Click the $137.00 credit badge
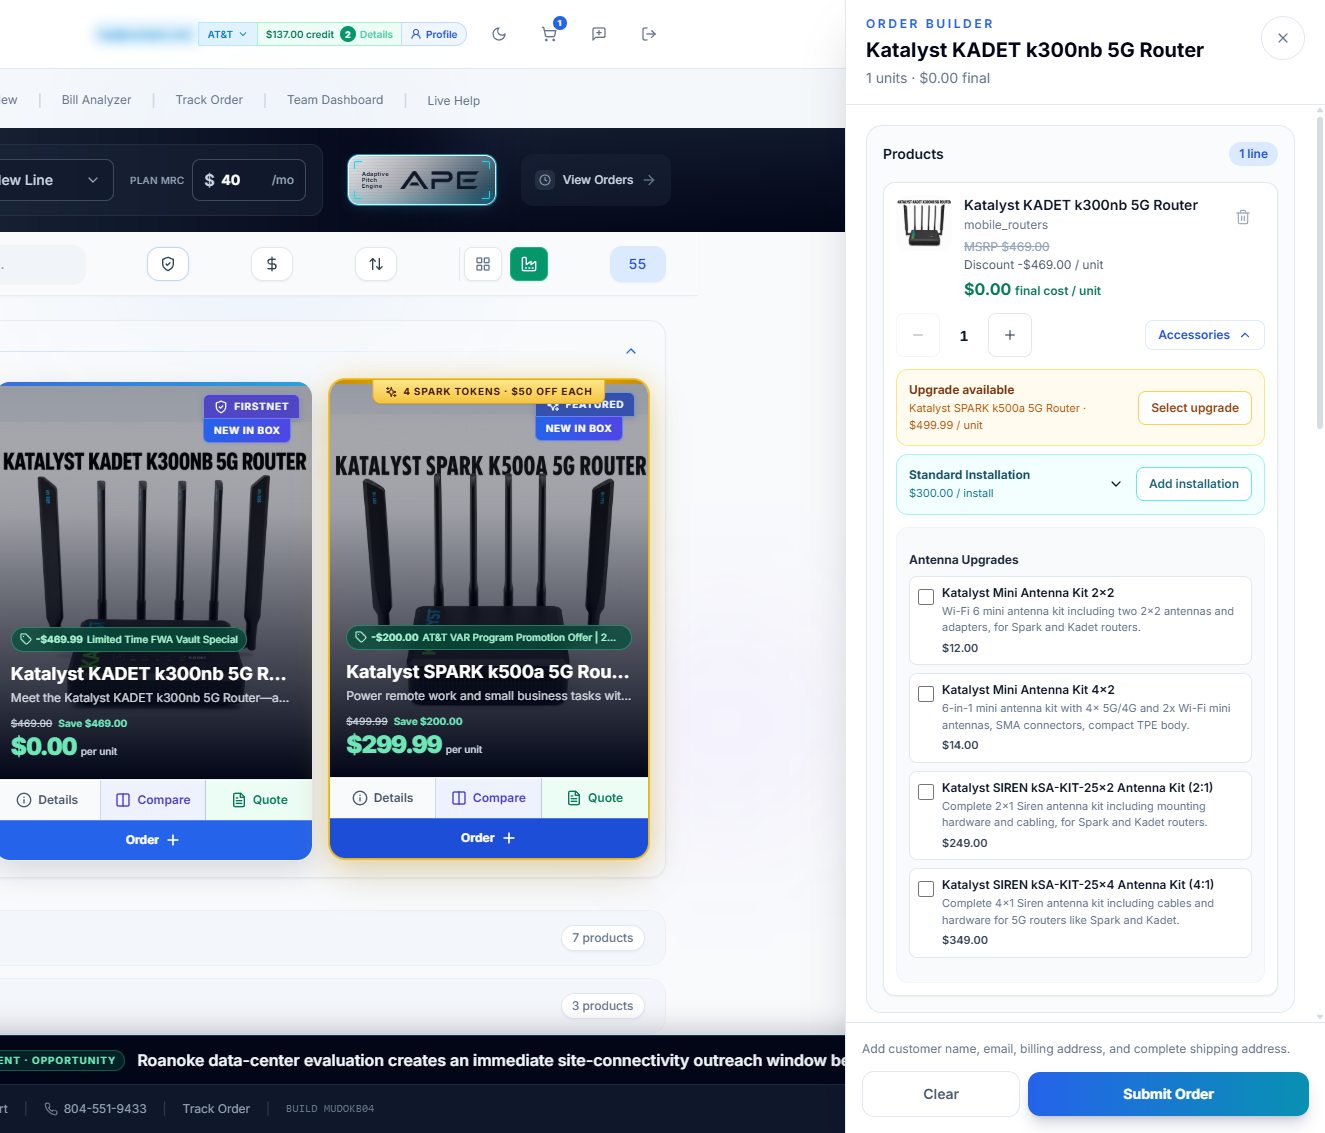Viewport: 1325px width, 1133px height. click(x=300, y=34)
